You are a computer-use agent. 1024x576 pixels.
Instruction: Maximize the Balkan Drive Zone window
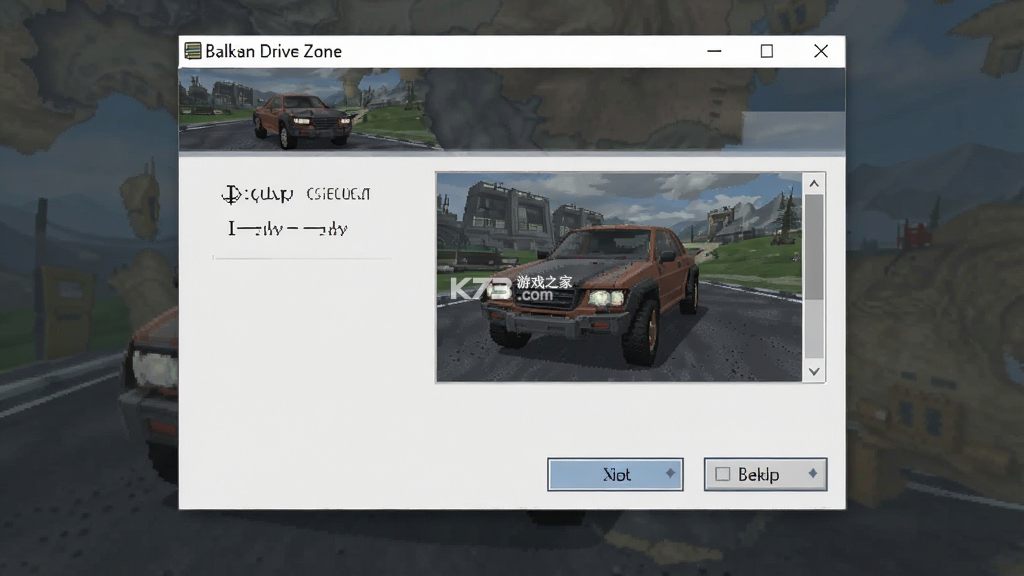pyautogui.click(x=767, y=51)
